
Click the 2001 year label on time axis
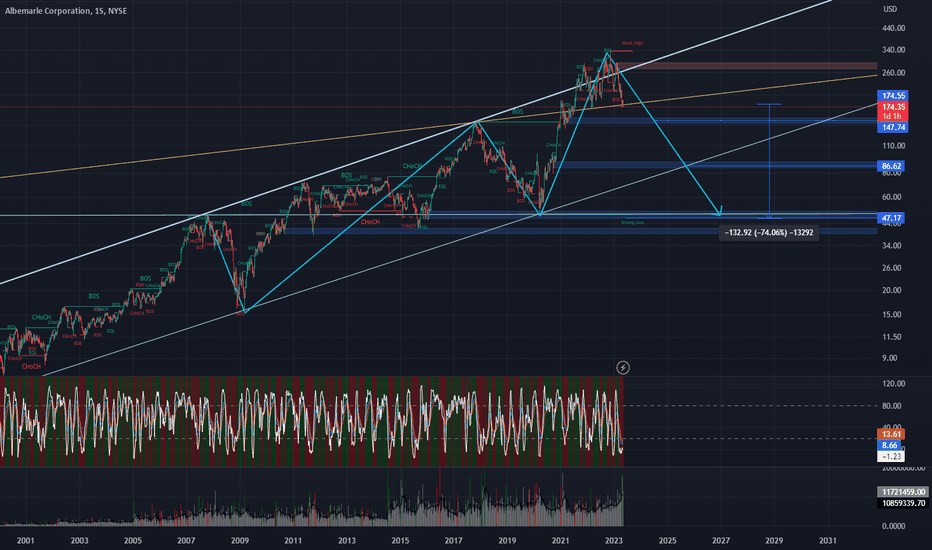click(26, 540)
